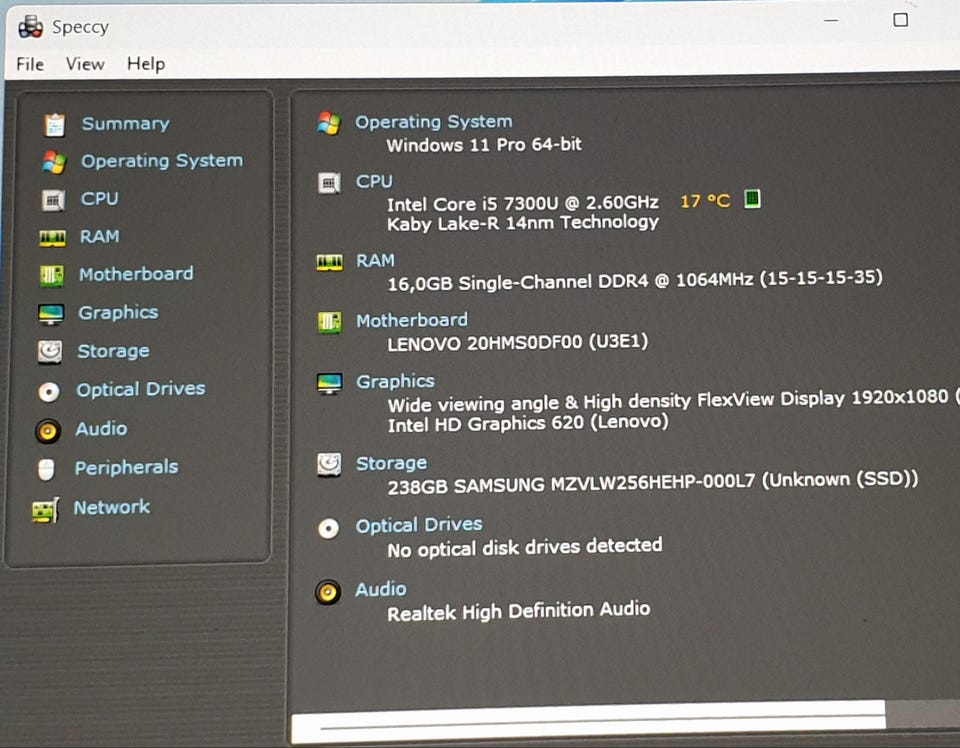Go to RAM section in sidebar

pyautogui.click(x=100, y=237)
